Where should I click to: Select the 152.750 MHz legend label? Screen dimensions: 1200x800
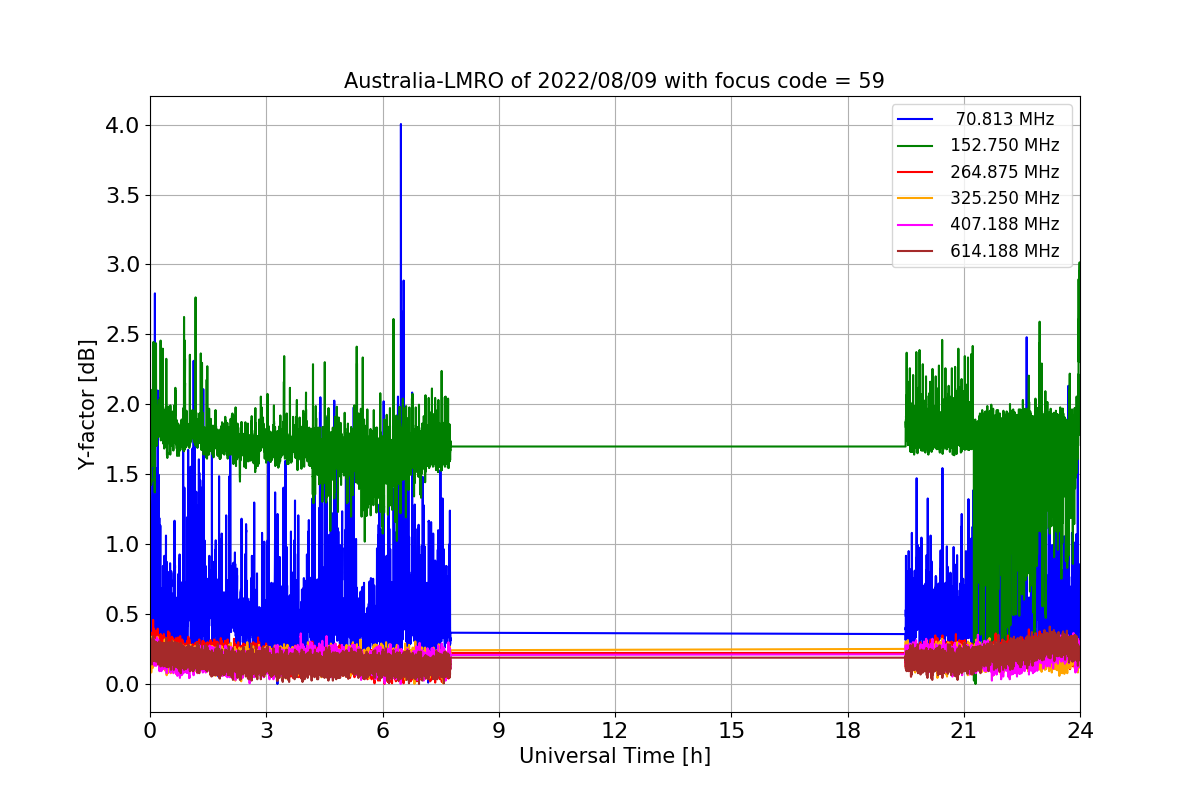pyautogui.click(x=1005, y=145)
